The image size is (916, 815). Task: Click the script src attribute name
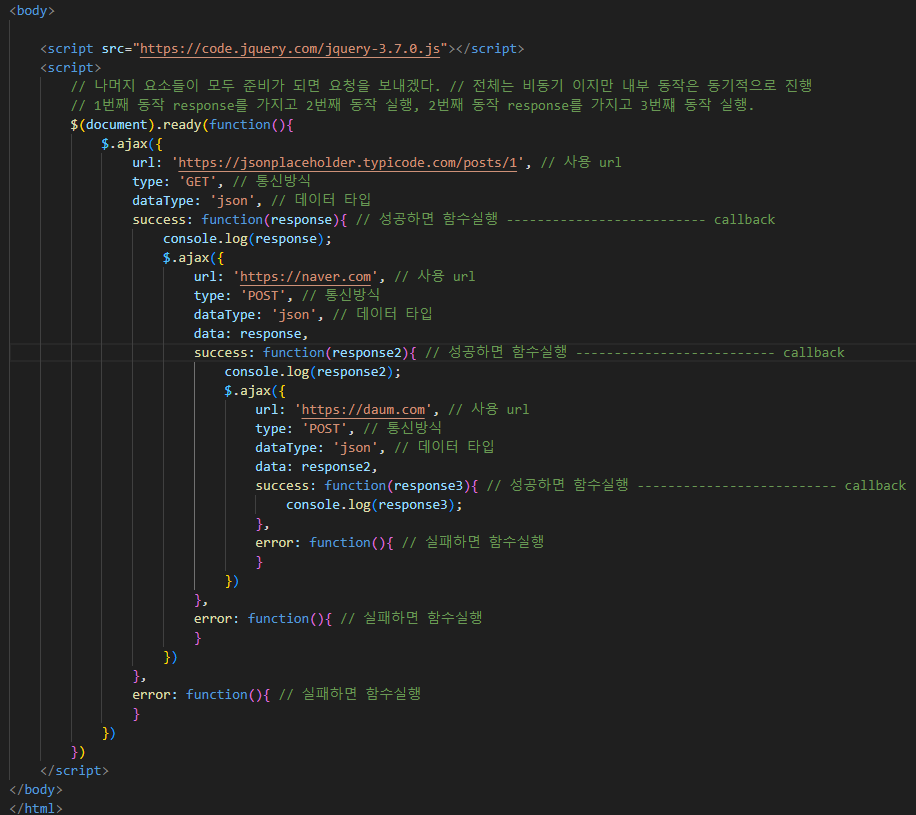click(x=113, y=48)
